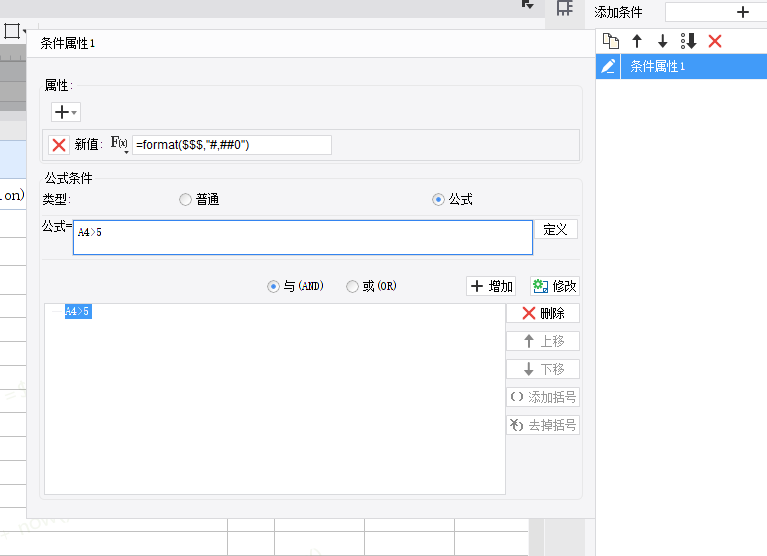Click the 去掉括号 button
This screenshot has height=556, width=767.
point(543,425)
